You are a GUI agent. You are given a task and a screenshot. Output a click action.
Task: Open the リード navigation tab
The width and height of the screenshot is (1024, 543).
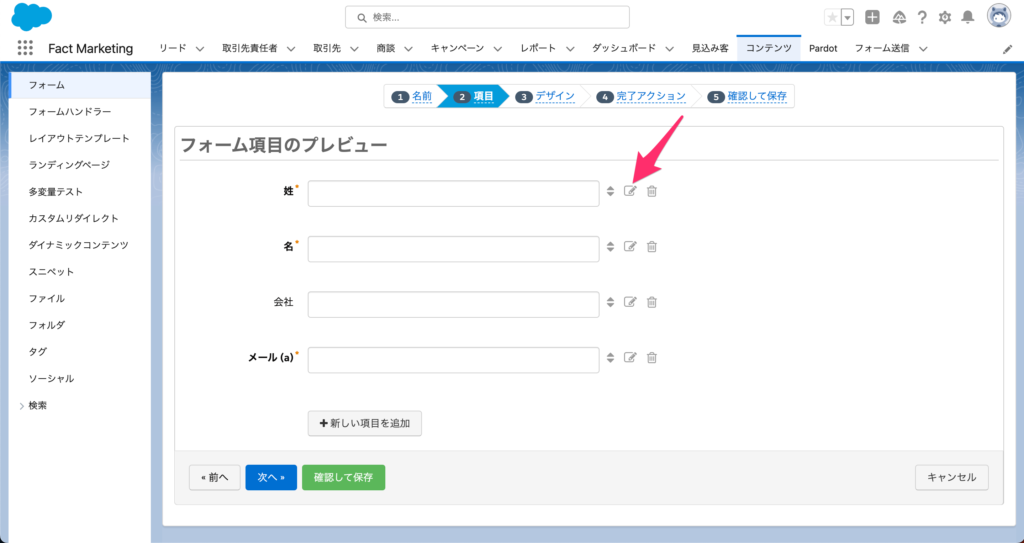[x=172, y=48]
